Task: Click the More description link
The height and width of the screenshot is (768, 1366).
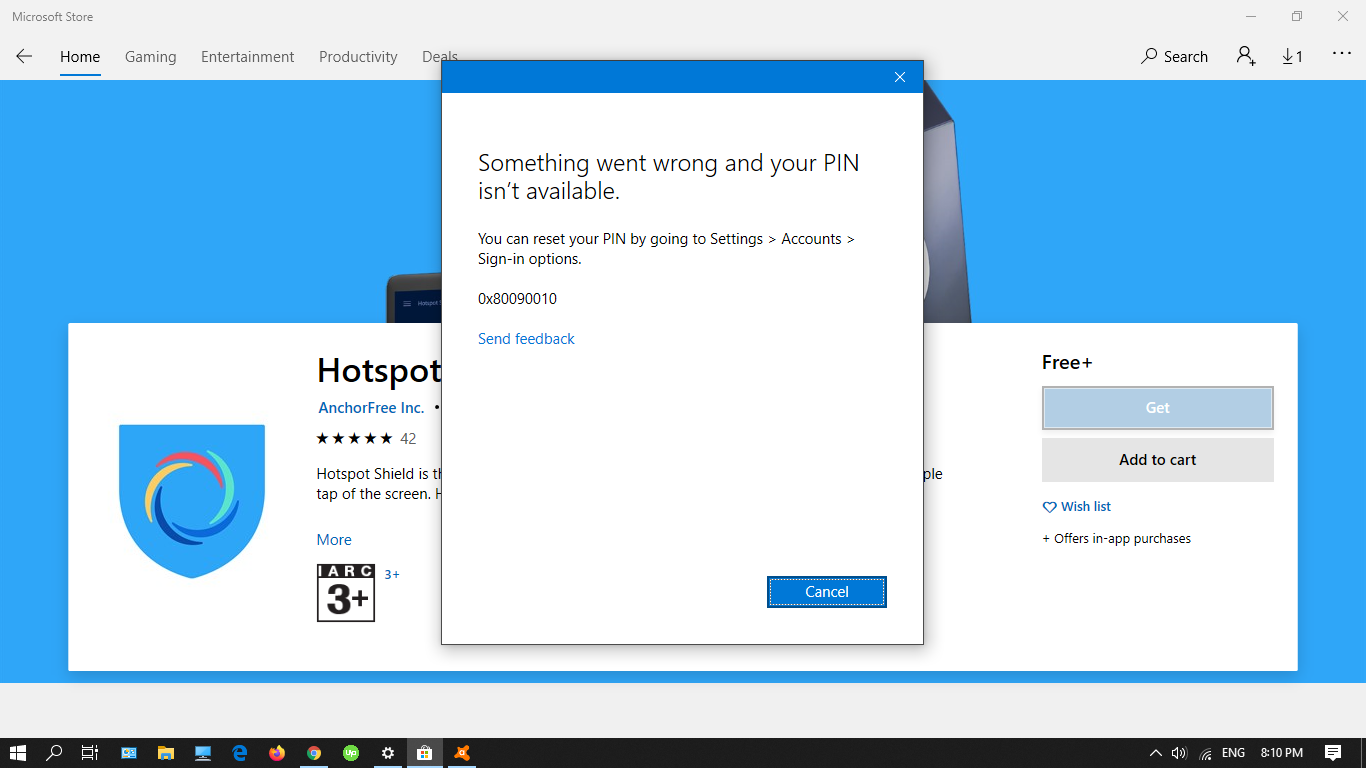Action: coord(334,540)
